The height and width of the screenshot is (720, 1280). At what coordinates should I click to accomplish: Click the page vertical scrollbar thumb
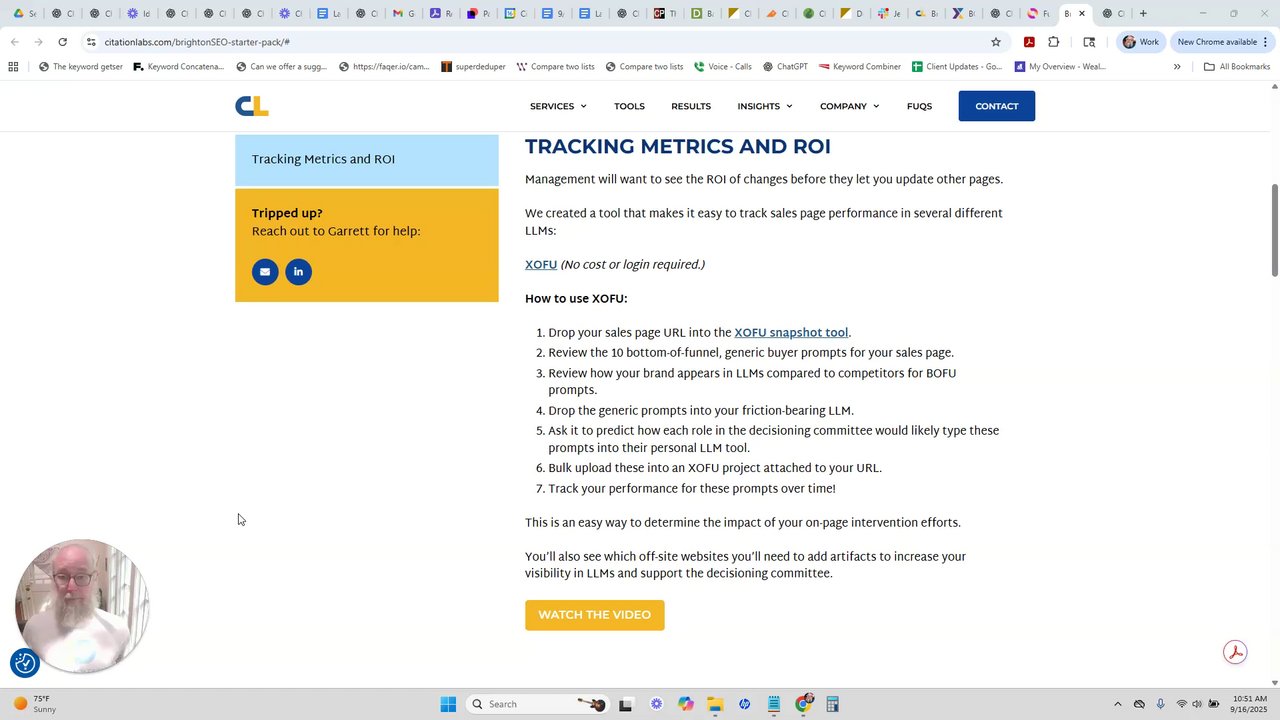tap(1274, 230)
